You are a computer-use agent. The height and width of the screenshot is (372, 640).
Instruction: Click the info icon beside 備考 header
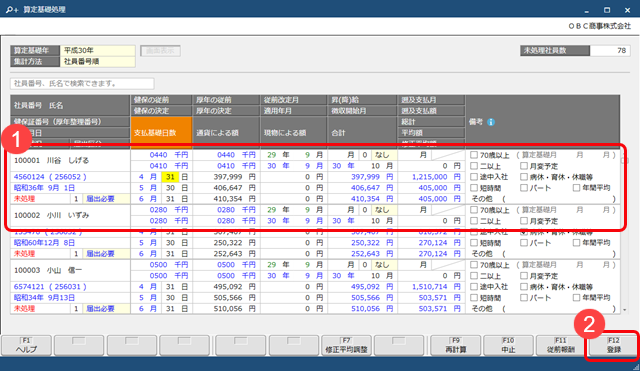[491, 122]
